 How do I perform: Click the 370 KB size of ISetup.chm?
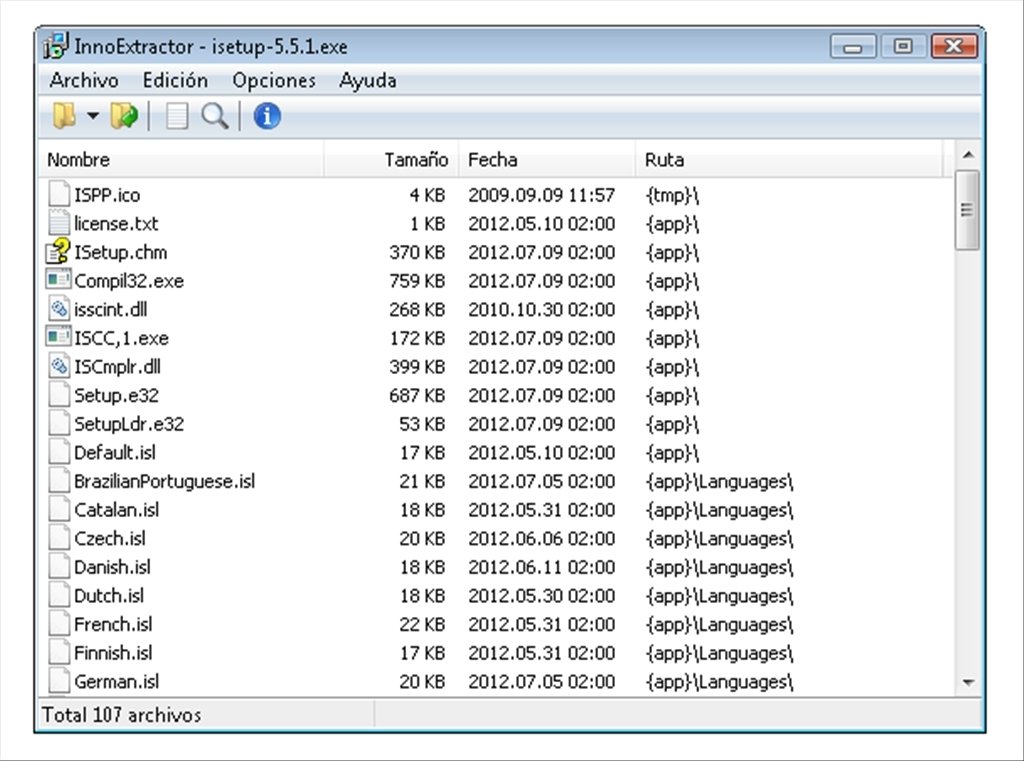[417, 252]
